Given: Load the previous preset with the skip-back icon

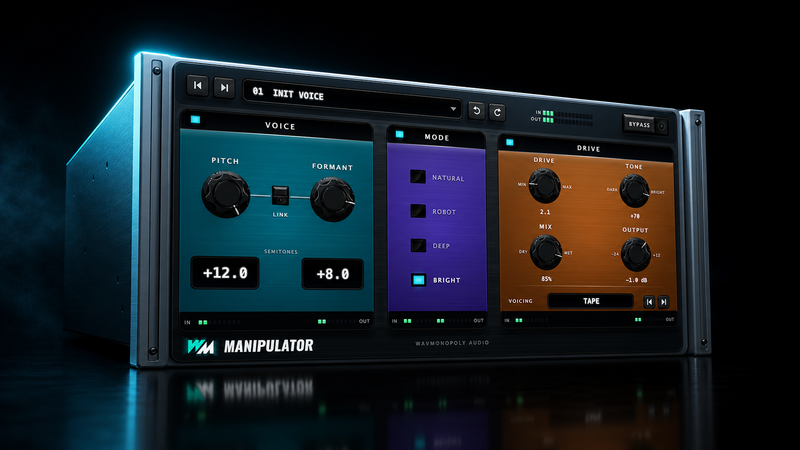Looking at the screenshot, I should tap(197, 85).
